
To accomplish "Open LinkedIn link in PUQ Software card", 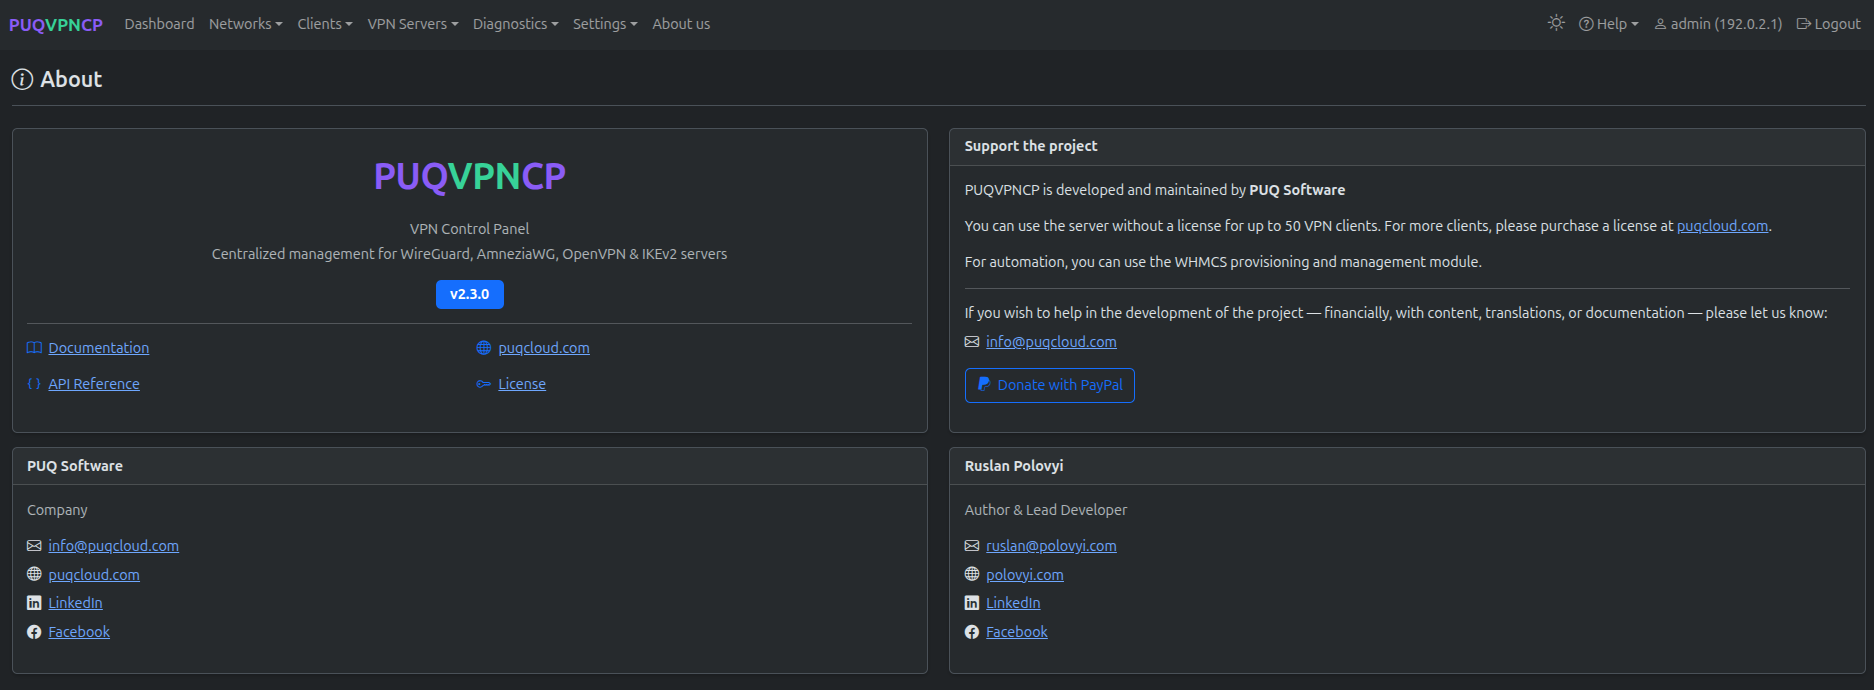I will (x=76, y=603).
